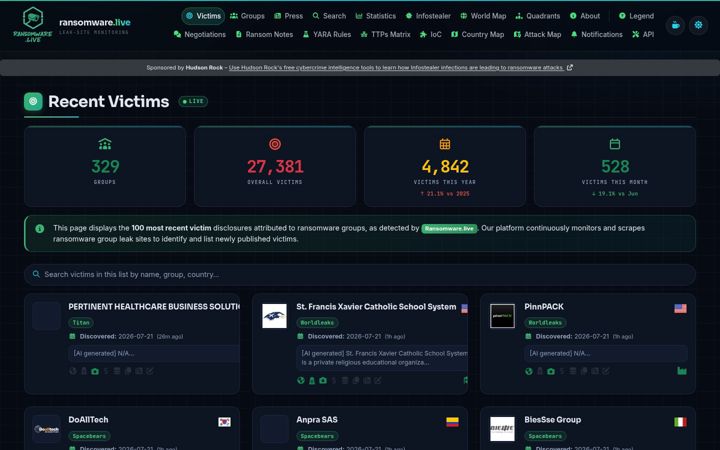
Task: Click the Colombia flag on Anpra SAS card
Action: point(452,422)
